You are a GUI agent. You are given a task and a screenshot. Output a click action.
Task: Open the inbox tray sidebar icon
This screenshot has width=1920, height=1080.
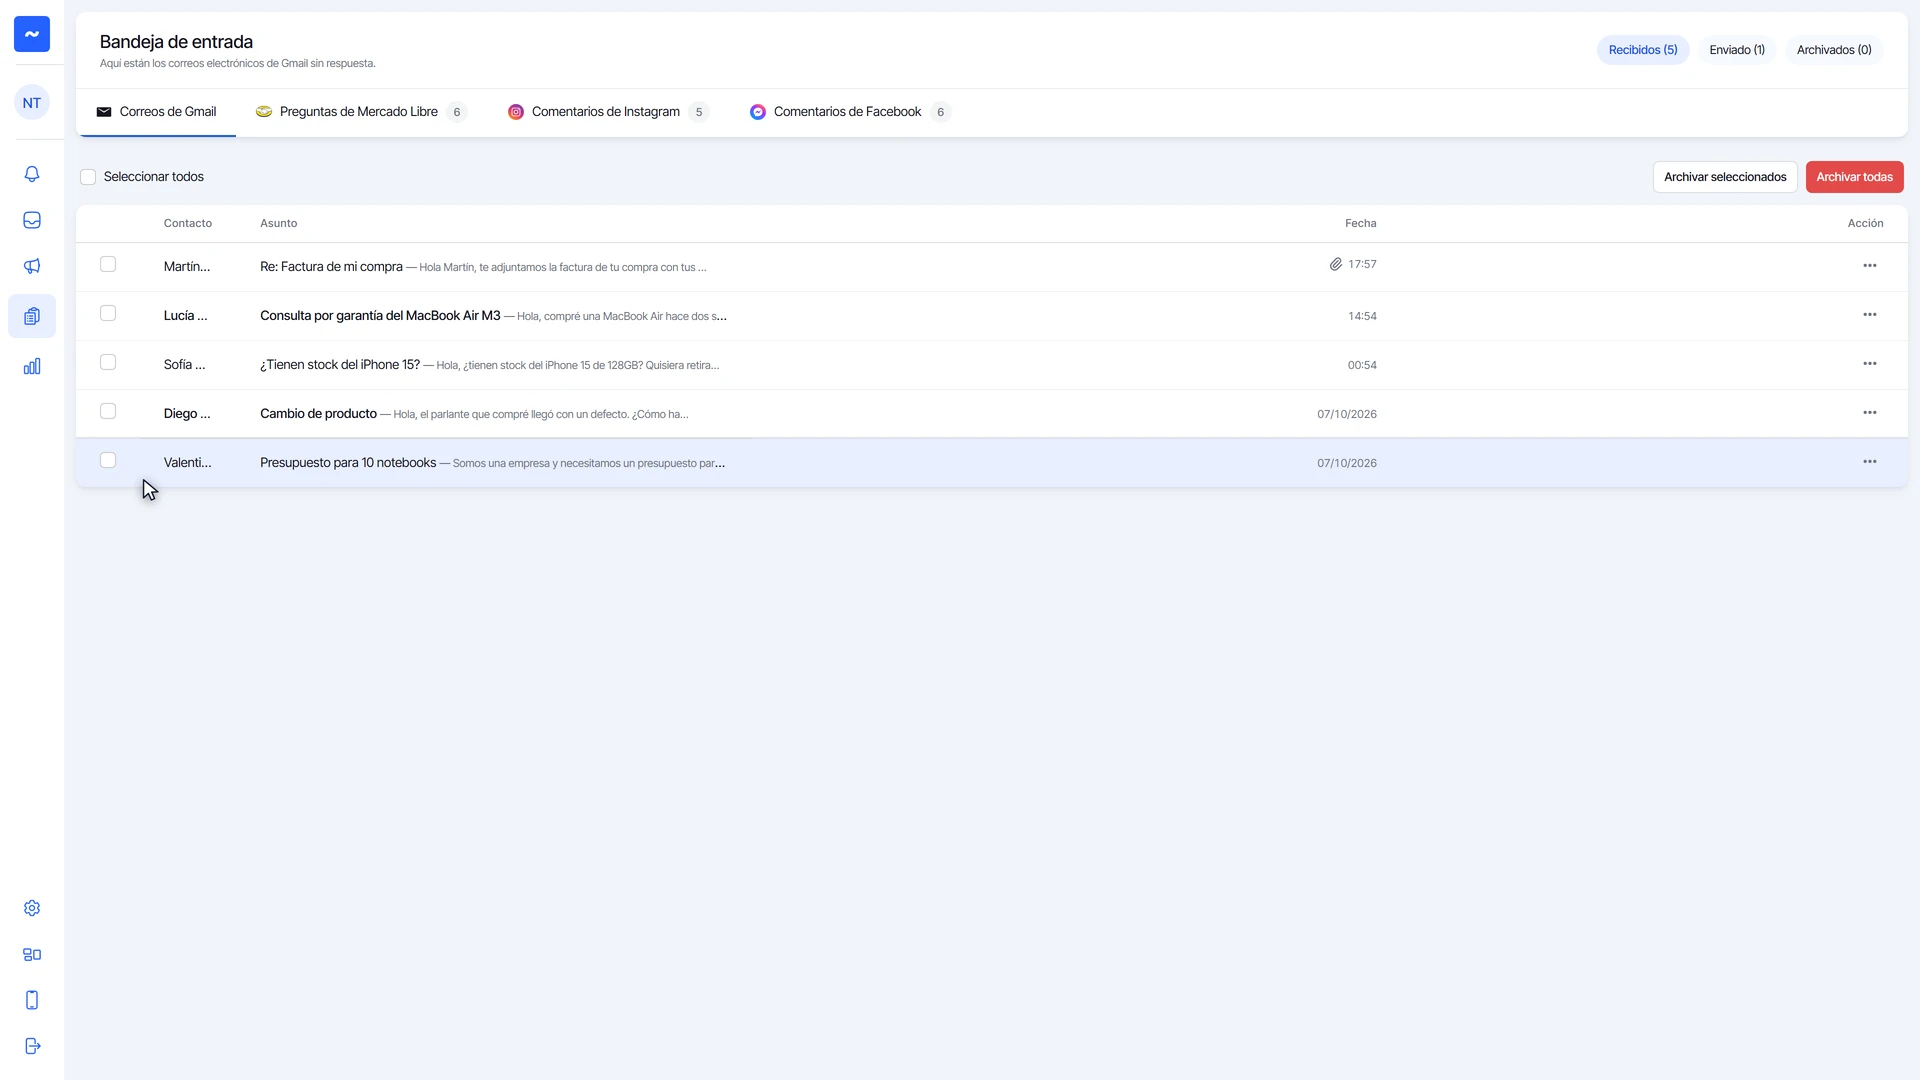(32, 220)
